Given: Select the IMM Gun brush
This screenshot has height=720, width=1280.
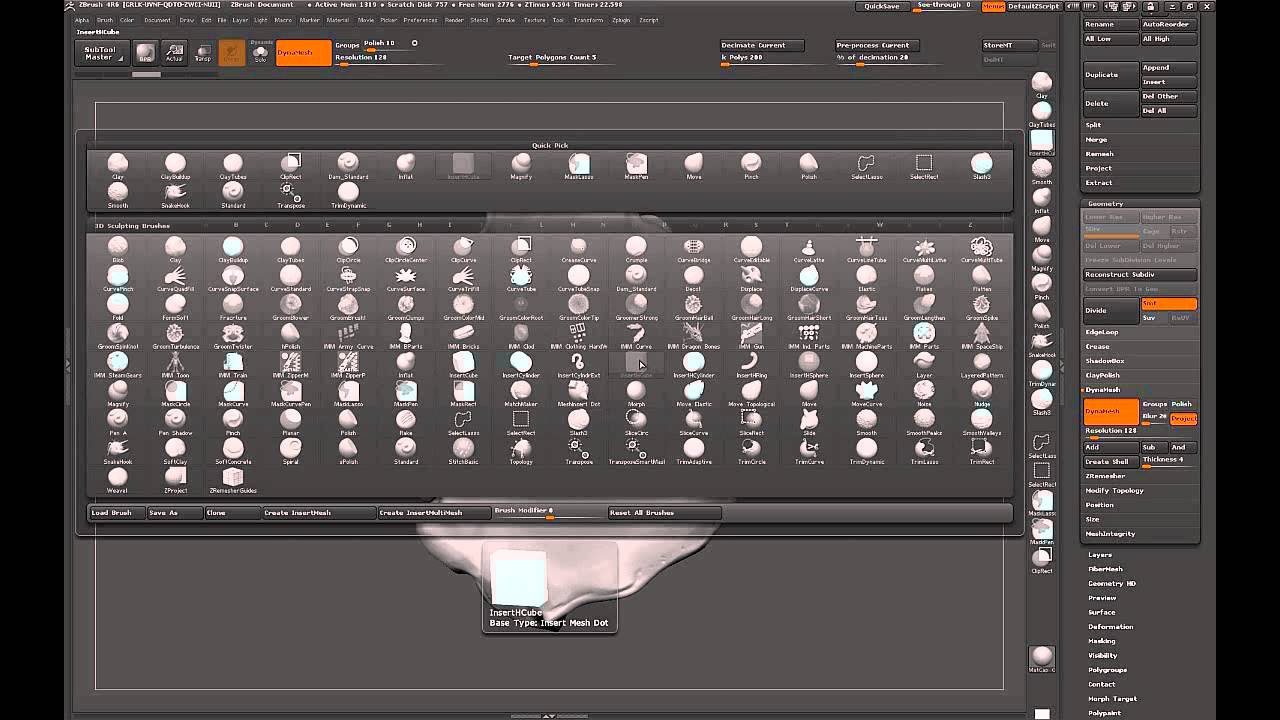Looking at the screenshot, I should [x=752, y=336].
